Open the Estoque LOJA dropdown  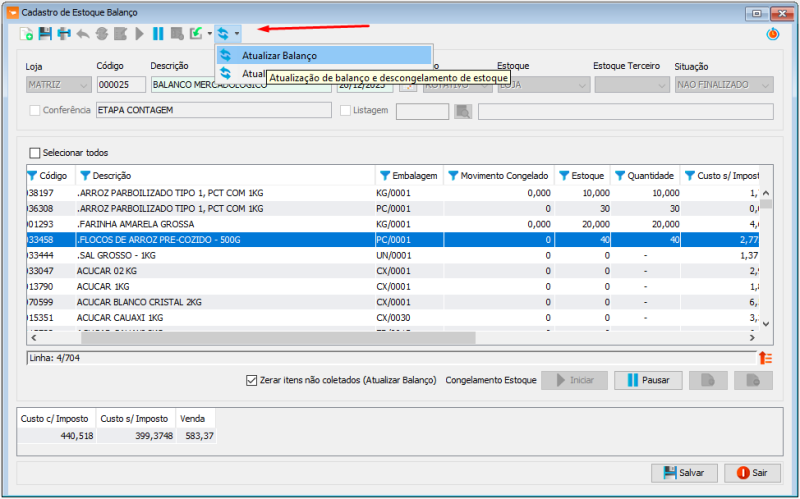[x=544, y=85]
